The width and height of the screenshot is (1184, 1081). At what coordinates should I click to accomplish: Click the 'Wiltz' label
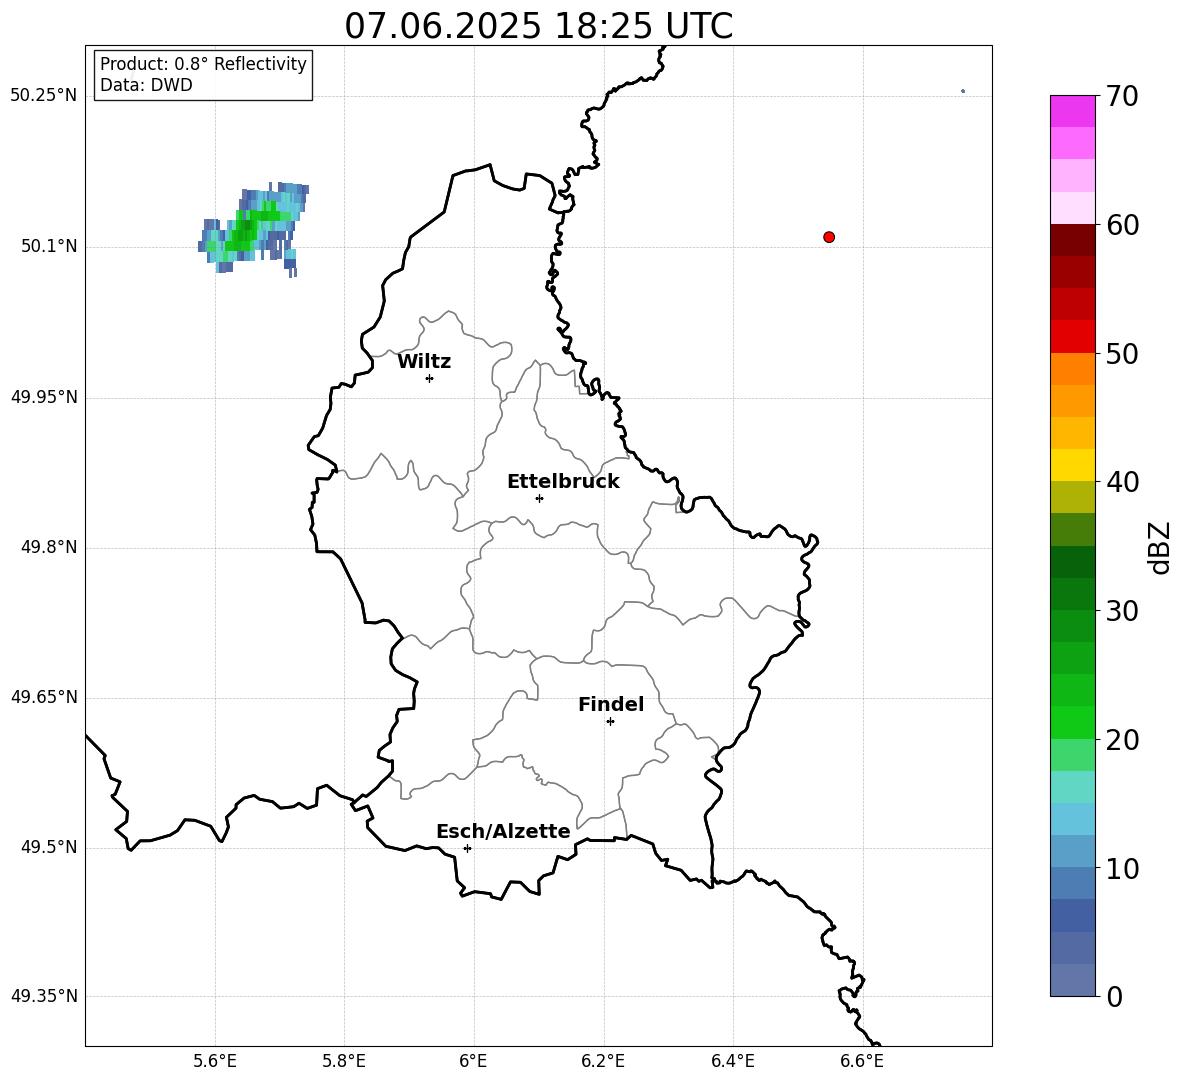[x=424, y=362]
